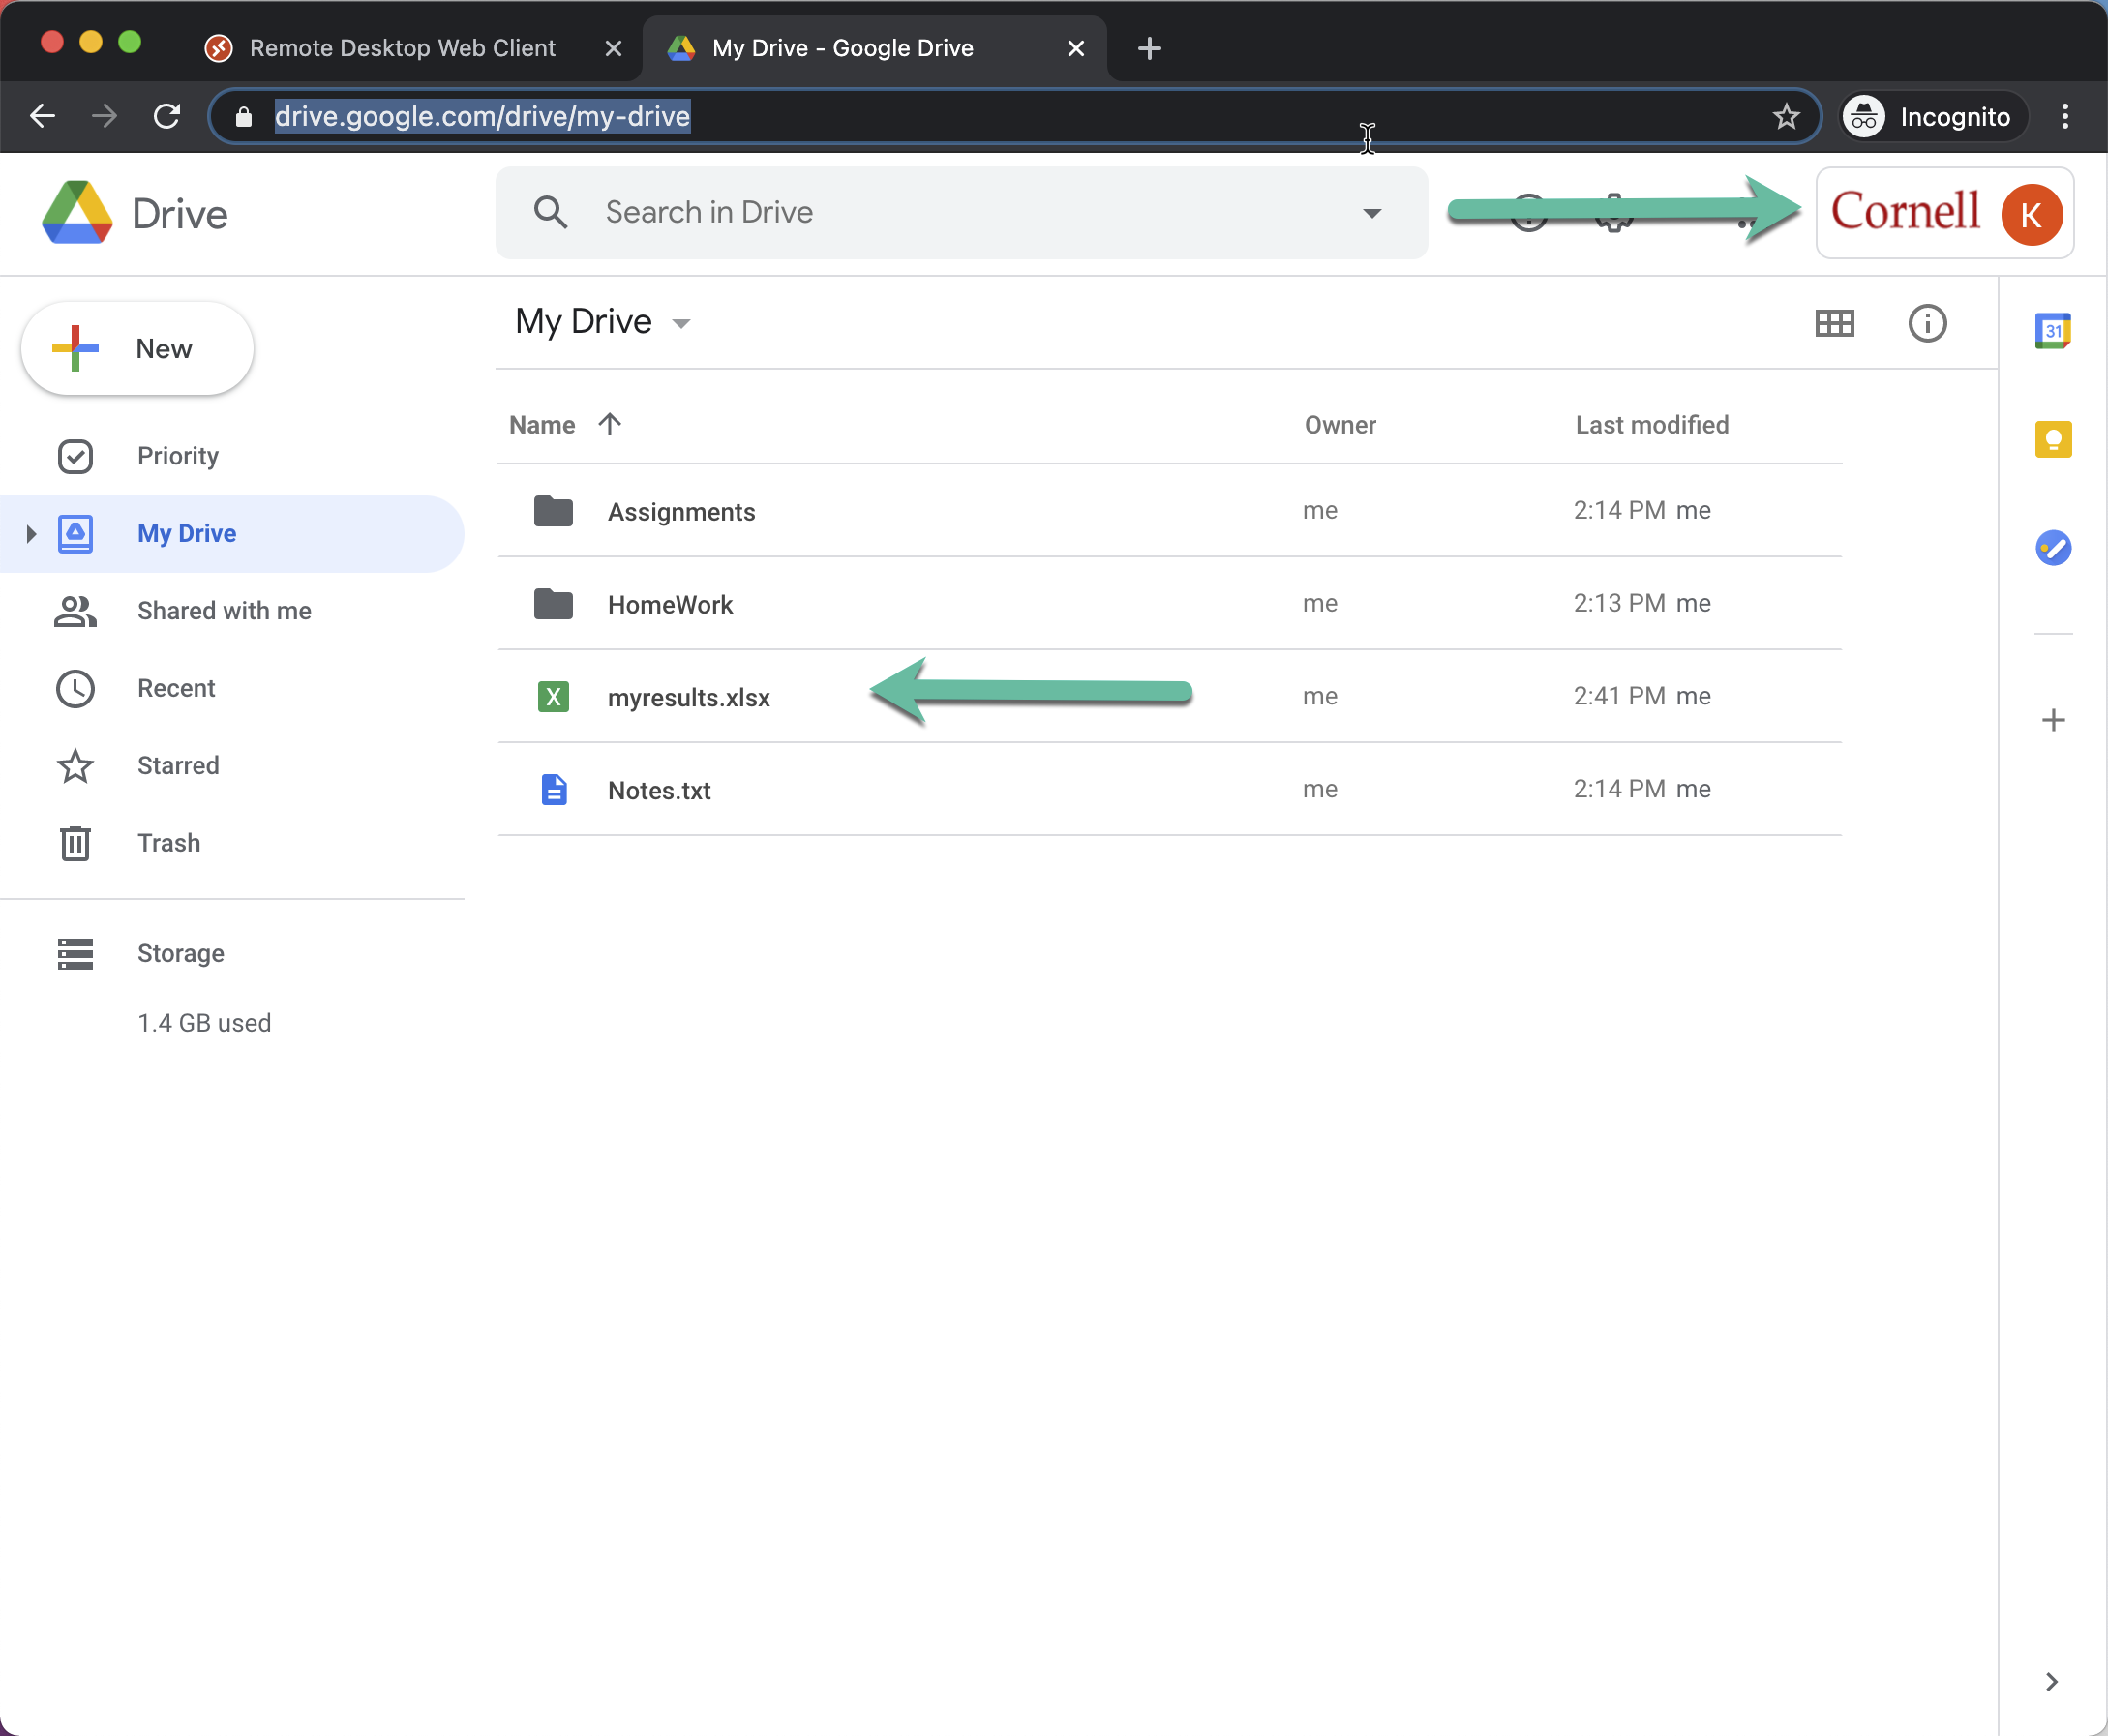This screenshot has height=1736, width=2108.
Task: Click the site lock icon
Action: [x=243, y=117]
